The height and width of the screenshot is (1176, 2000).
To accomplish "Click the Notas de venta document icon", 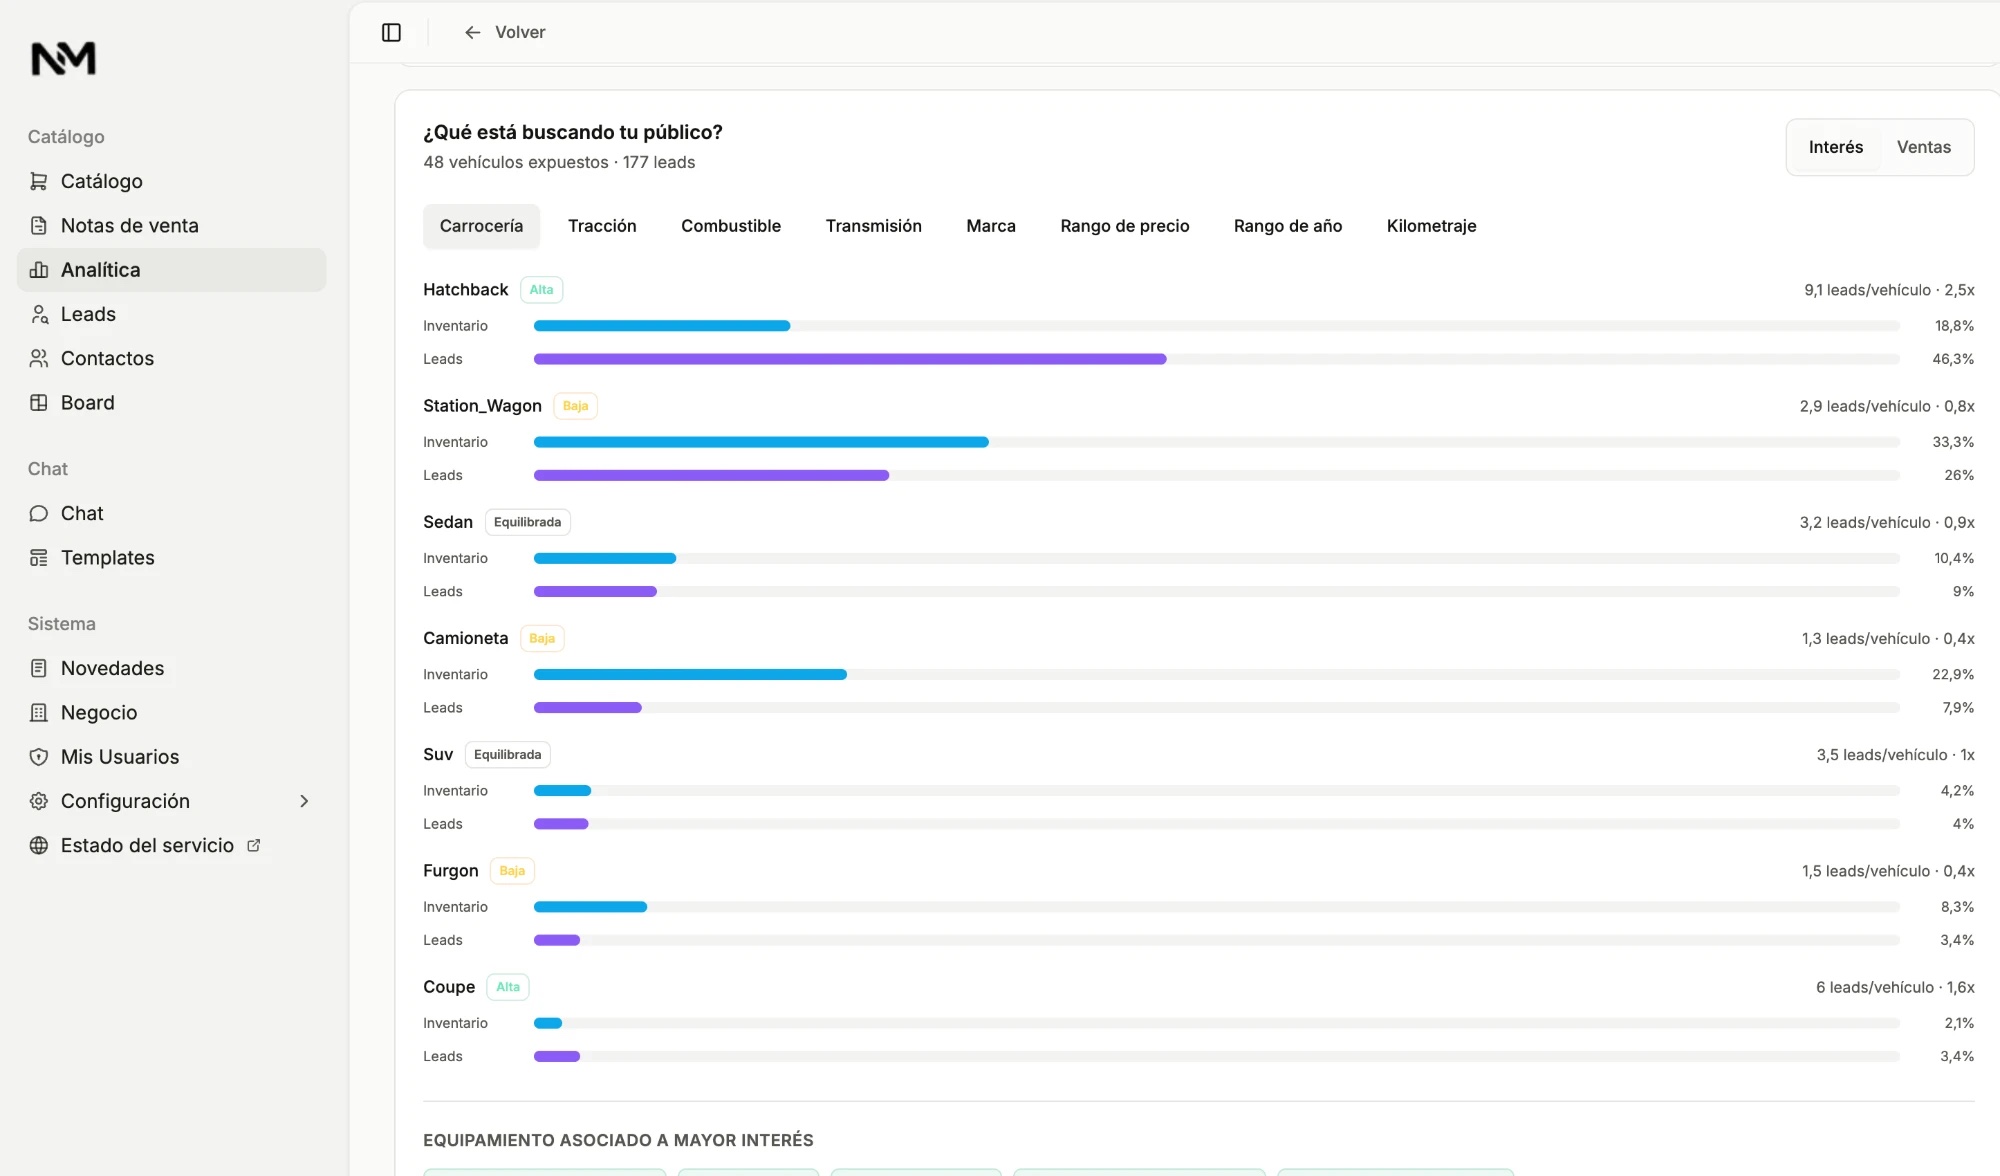I will pyautogui.click(x=39, y=225).
